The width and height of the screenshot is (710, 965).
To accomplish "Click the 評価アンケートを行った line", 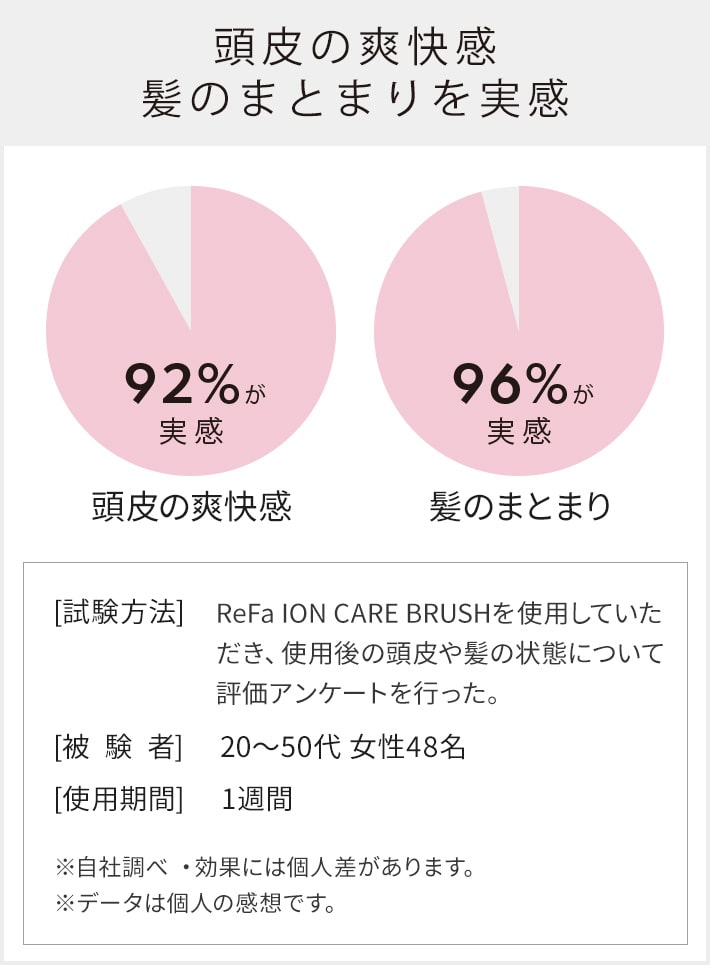I will pyautogui.click(x=358, y=693).
